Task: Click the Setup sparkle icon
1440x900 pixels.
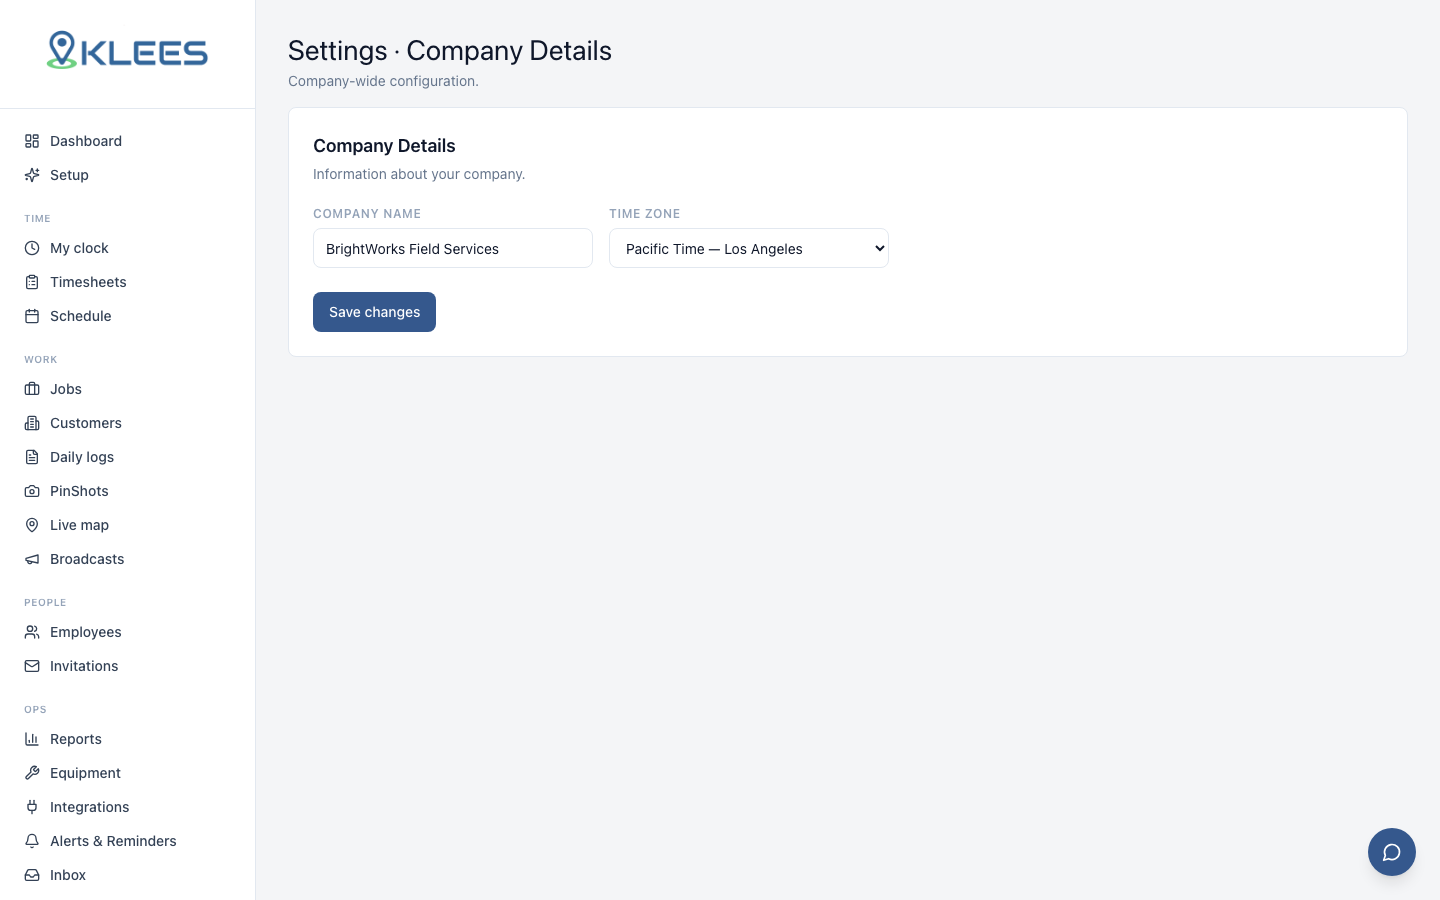Action: (x=32, y=175)
